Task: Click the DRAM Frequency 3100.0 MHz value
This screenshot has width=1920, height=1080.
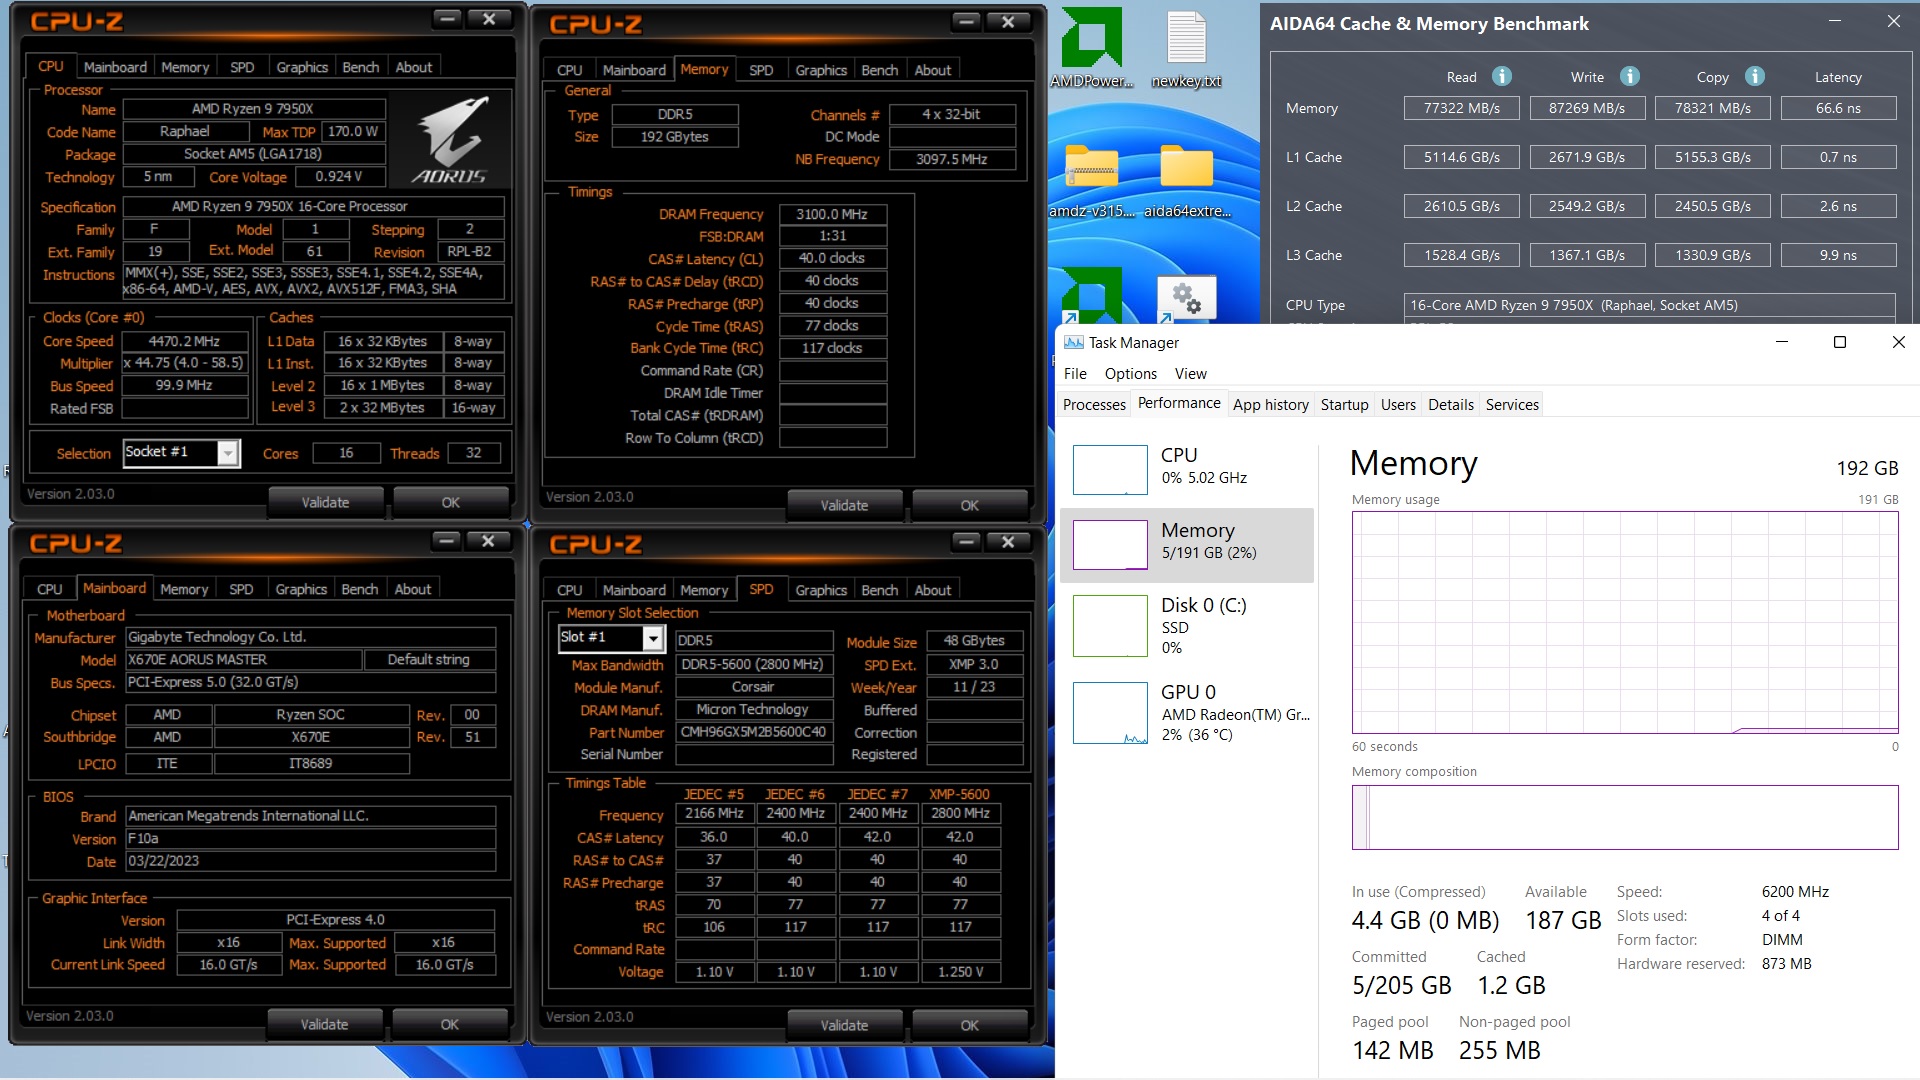Action: [x=832, y=214]
